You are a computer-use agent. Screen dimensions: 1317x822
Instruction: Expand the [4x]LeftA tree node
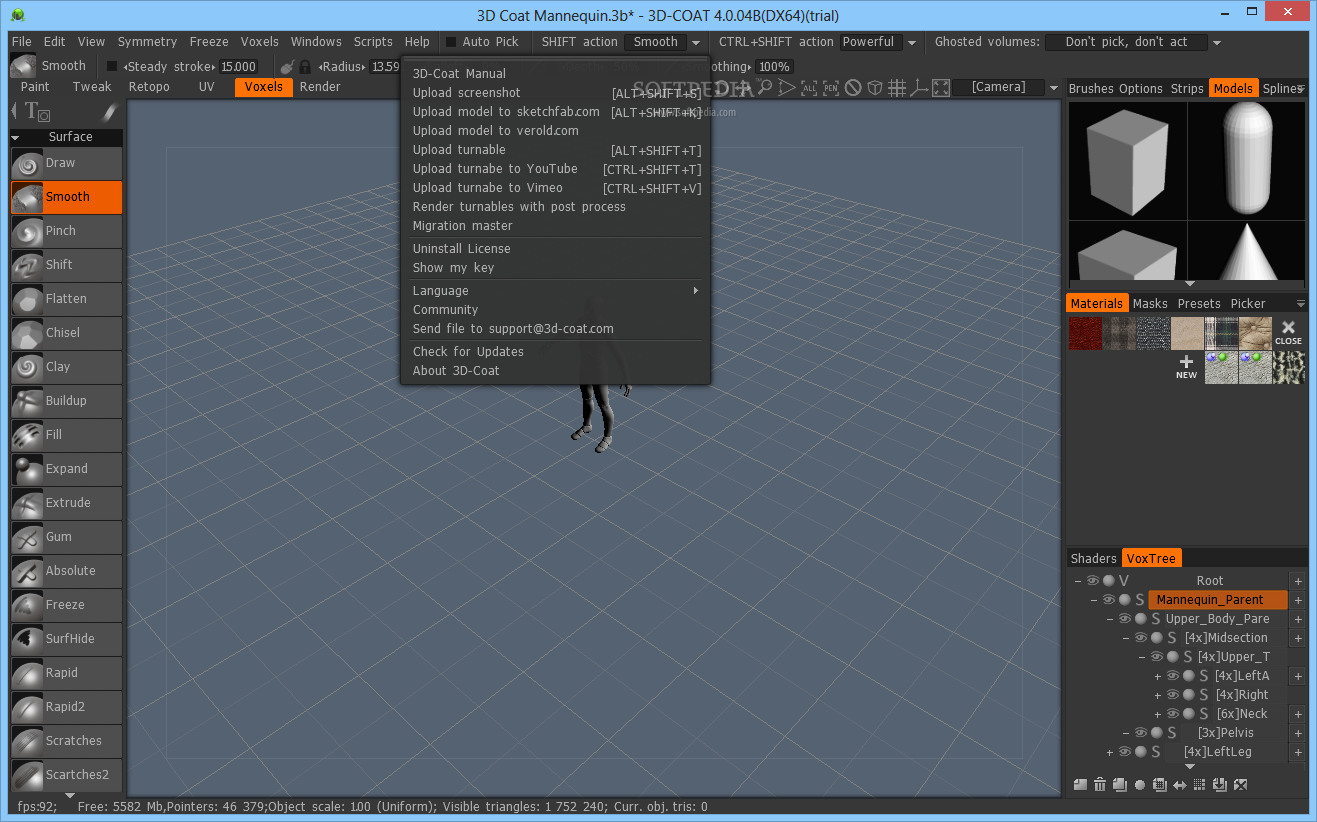pyautogui.click(x=1158, y=677)
